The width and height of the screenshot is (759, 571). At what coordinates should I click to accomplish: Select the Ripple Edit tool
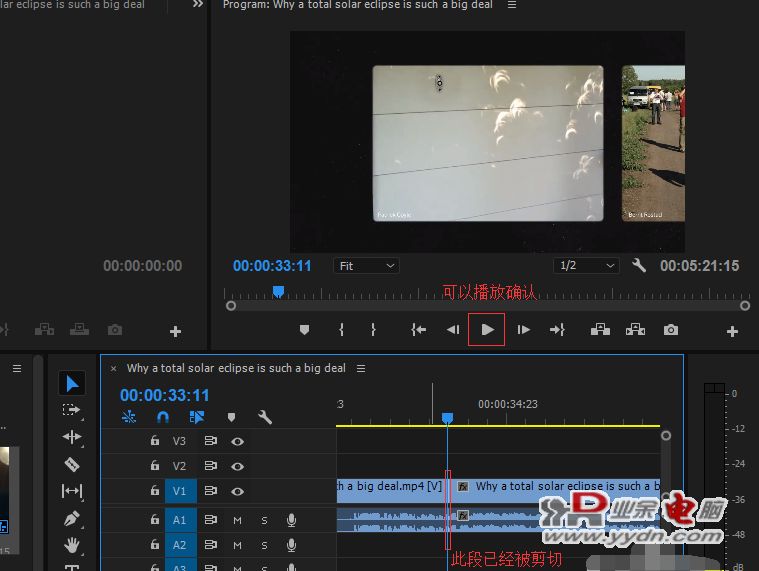[x=72, y=437]
